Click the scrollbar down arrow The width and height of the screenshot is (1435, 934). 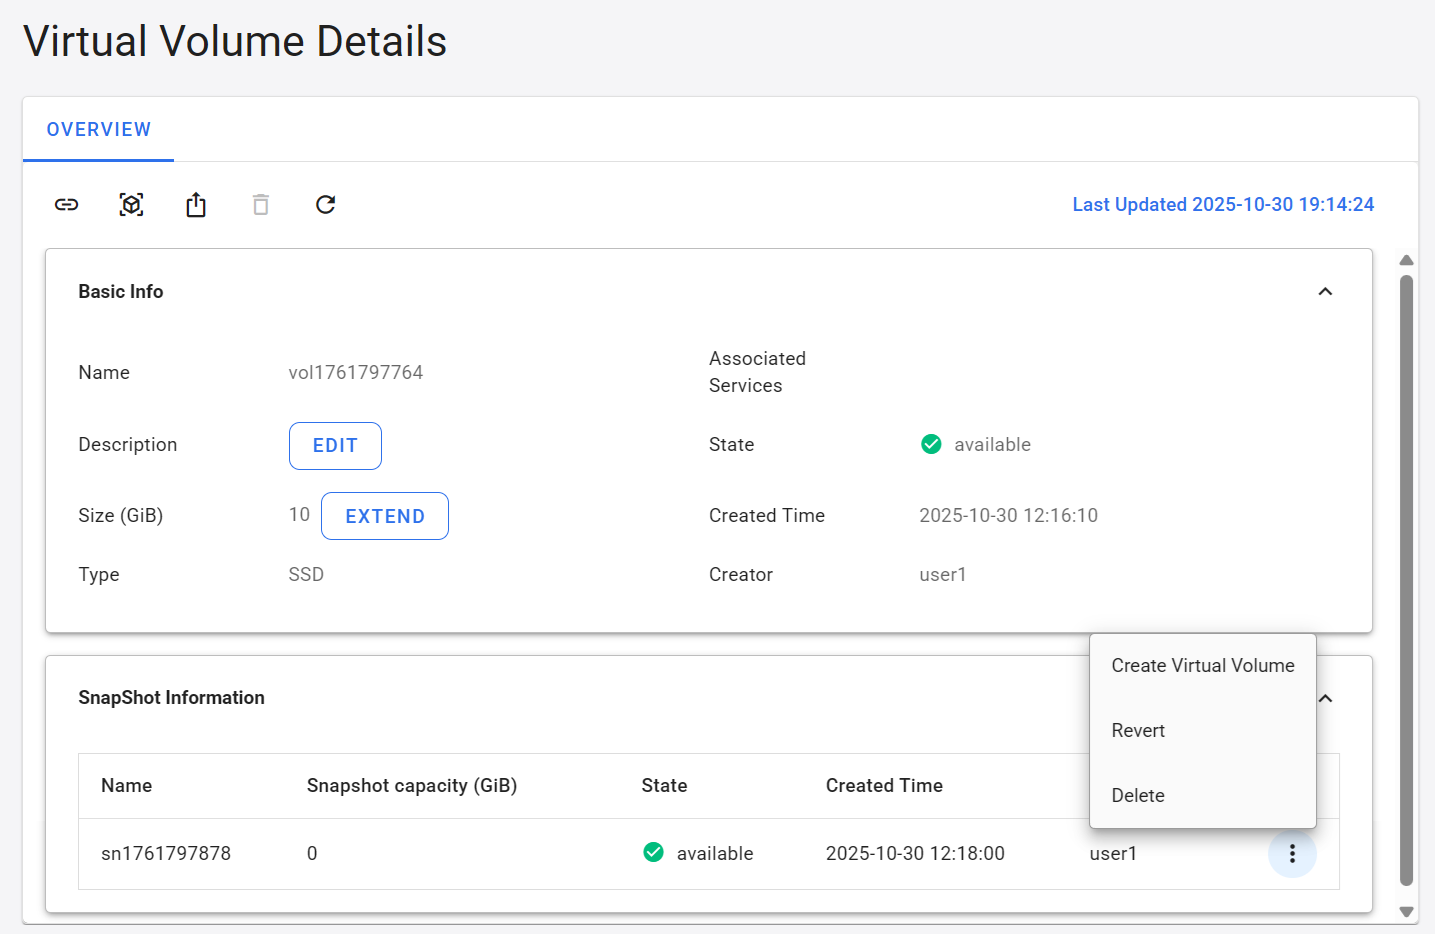[1406, 911]
